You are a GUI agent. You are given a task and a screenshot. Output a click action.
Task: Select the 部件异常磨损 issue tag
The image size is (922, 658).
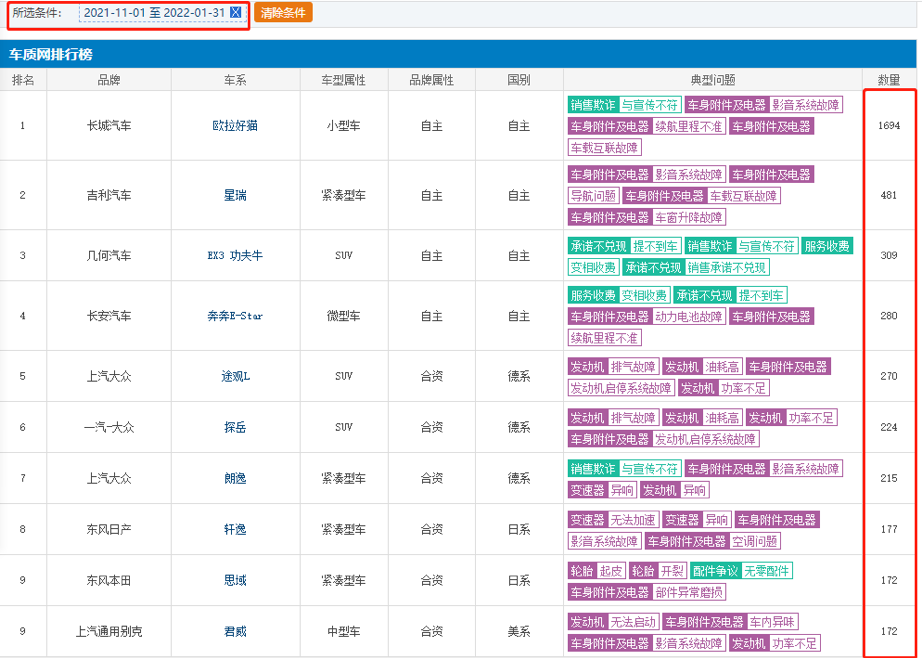pyautogui.click(x=689, y=592)
